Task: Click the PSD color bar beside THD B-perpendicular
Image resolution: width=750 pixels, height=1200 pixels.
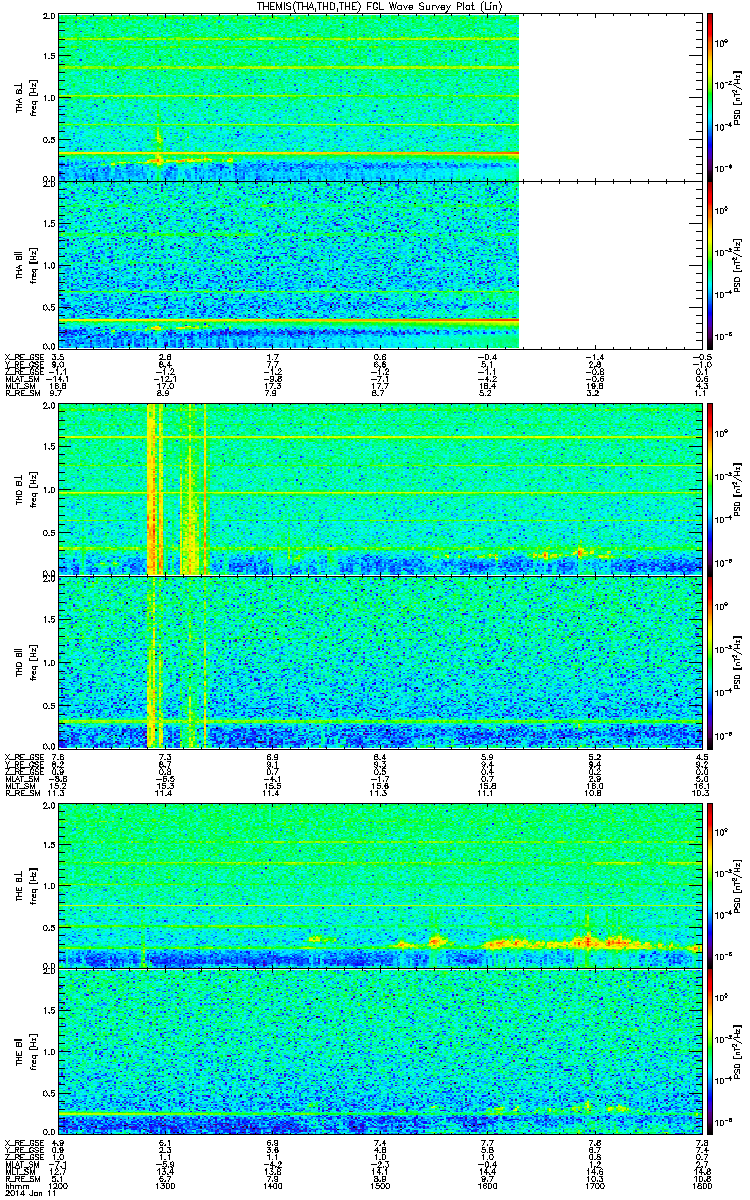Action: [709, 488]
